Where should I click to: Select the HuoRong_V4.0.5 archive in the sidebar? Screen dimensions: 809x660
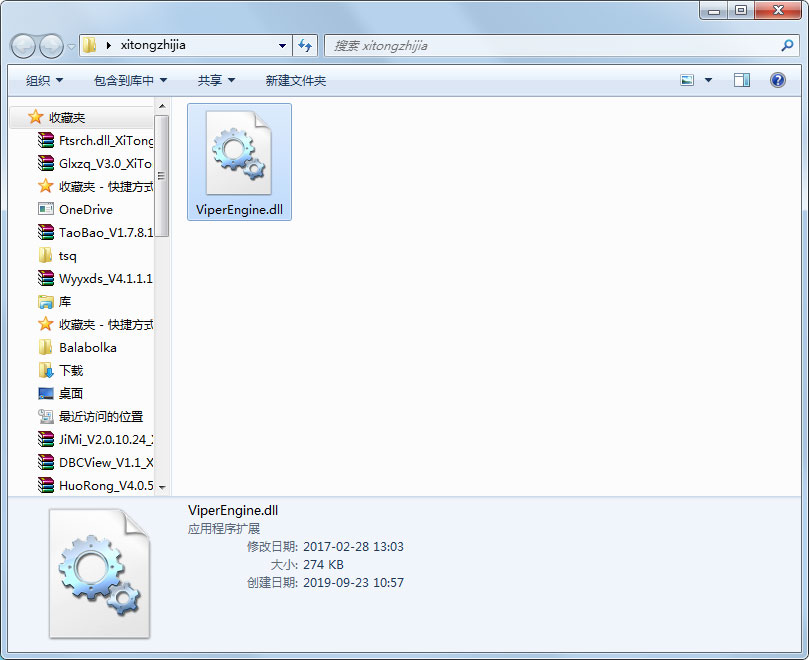pyautogui.click(x=95, y=485)
